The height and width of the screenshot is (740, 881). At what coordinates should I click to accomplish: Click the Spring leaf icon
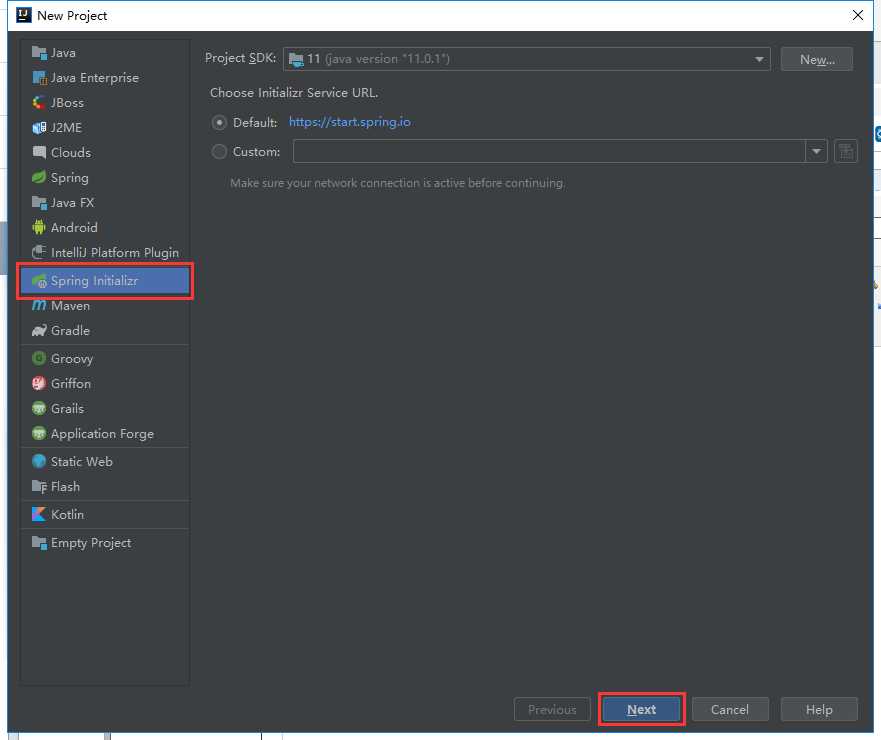[39, 178]
